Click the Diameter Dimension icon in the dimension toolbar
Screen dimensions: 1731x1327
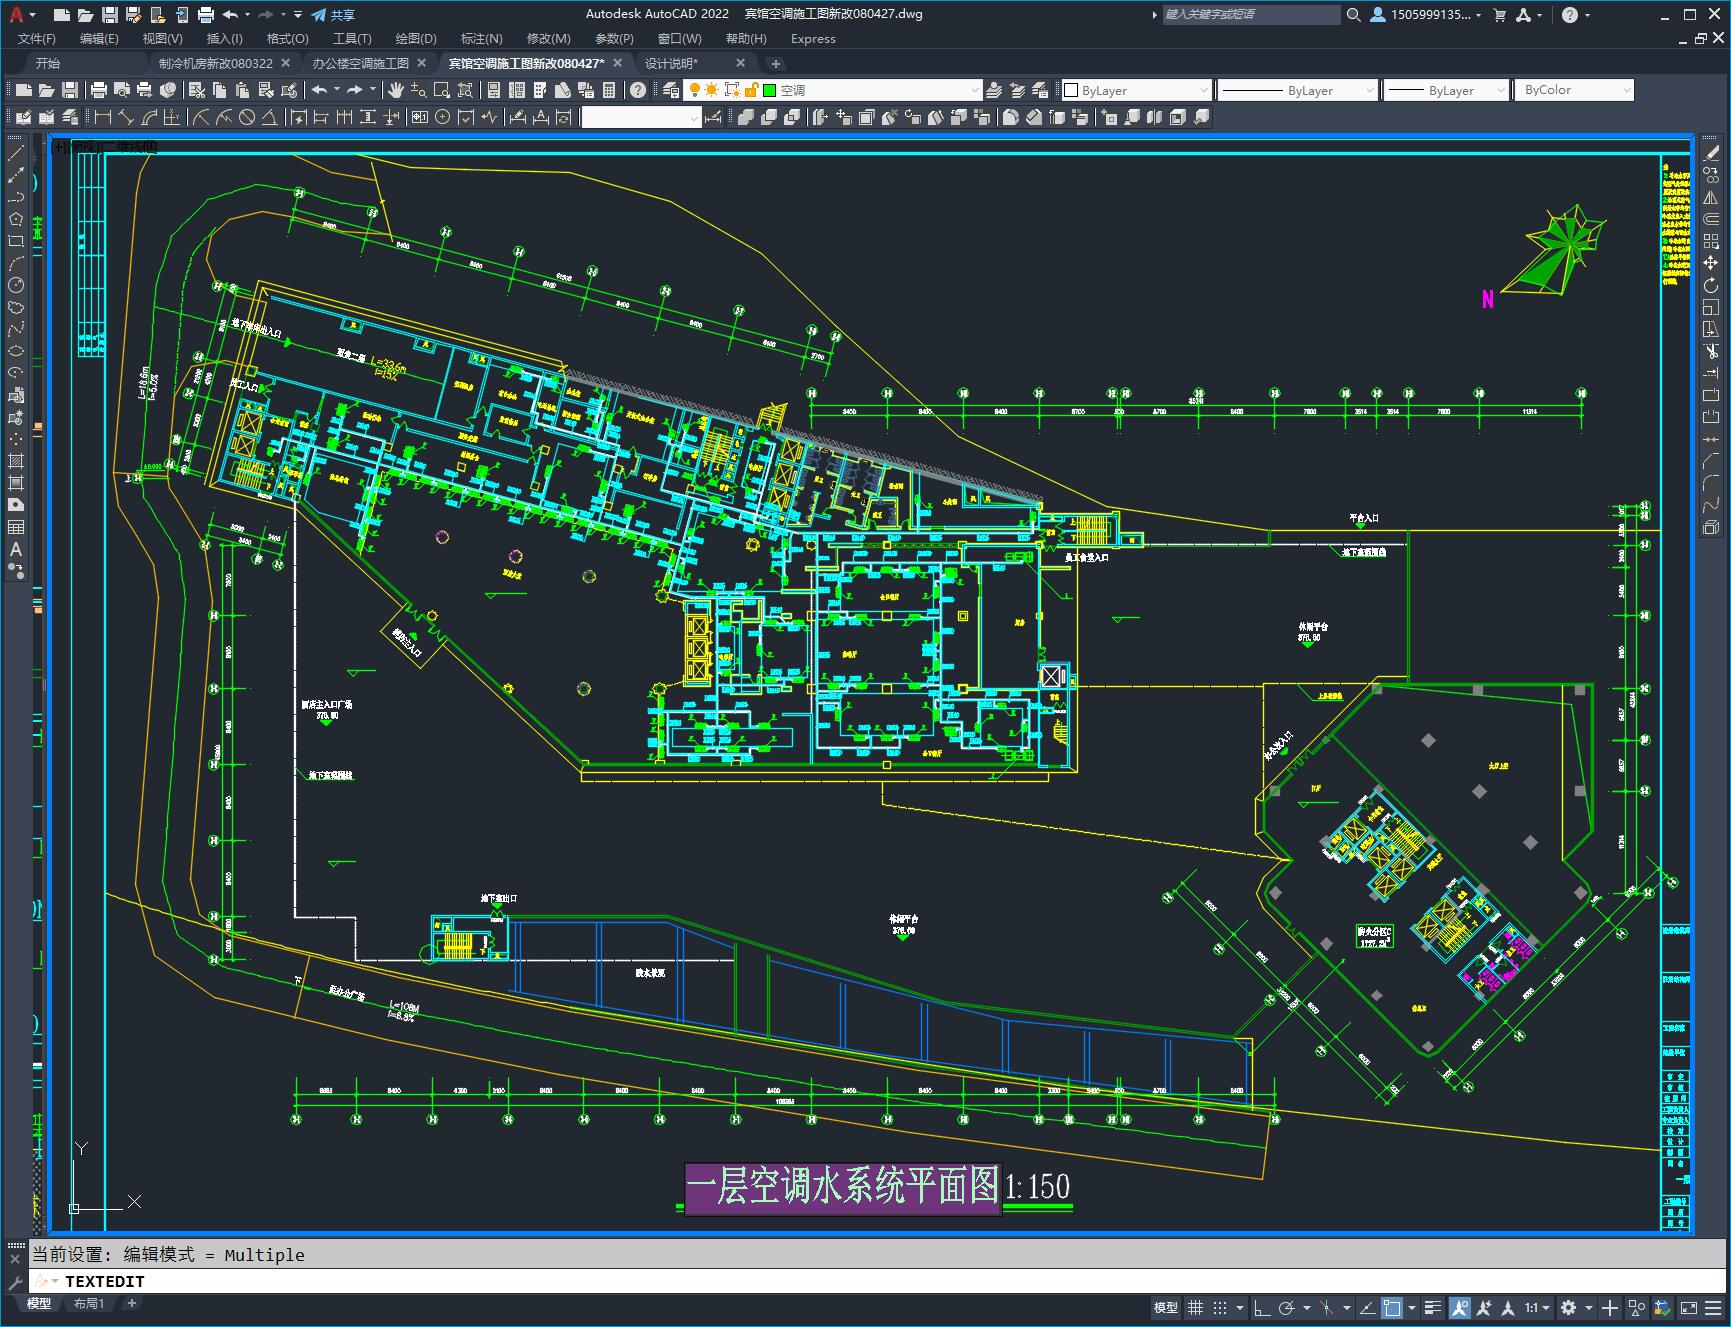[247, 117]
